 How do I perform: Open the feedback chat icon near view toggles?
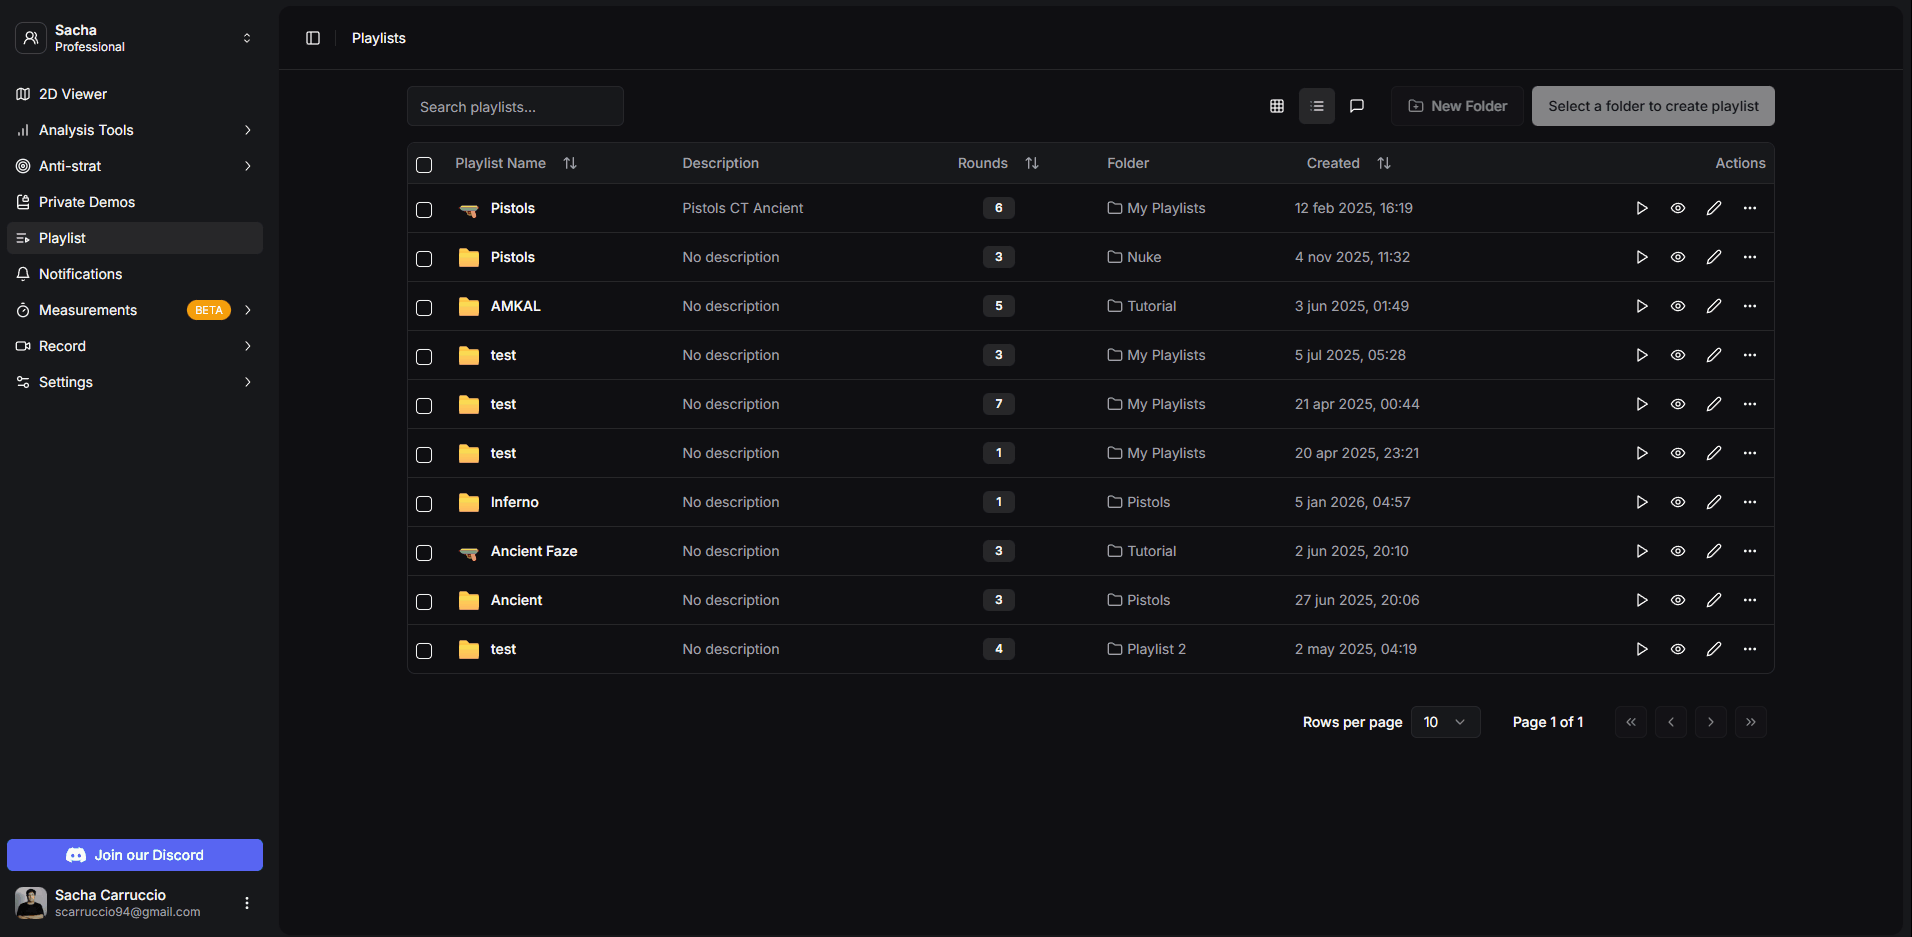1357,105
